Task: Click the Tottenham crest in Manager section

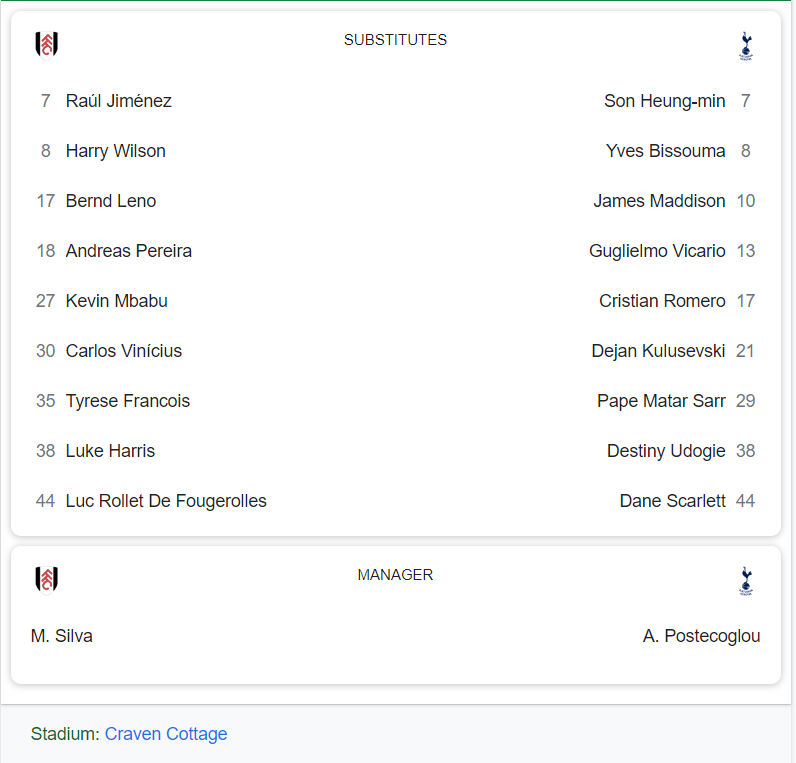Action: click(746, 581)
